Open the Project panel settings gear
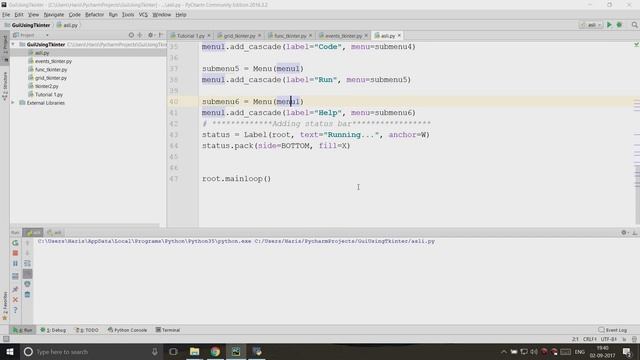640x360 pixels. coord(150,35)
